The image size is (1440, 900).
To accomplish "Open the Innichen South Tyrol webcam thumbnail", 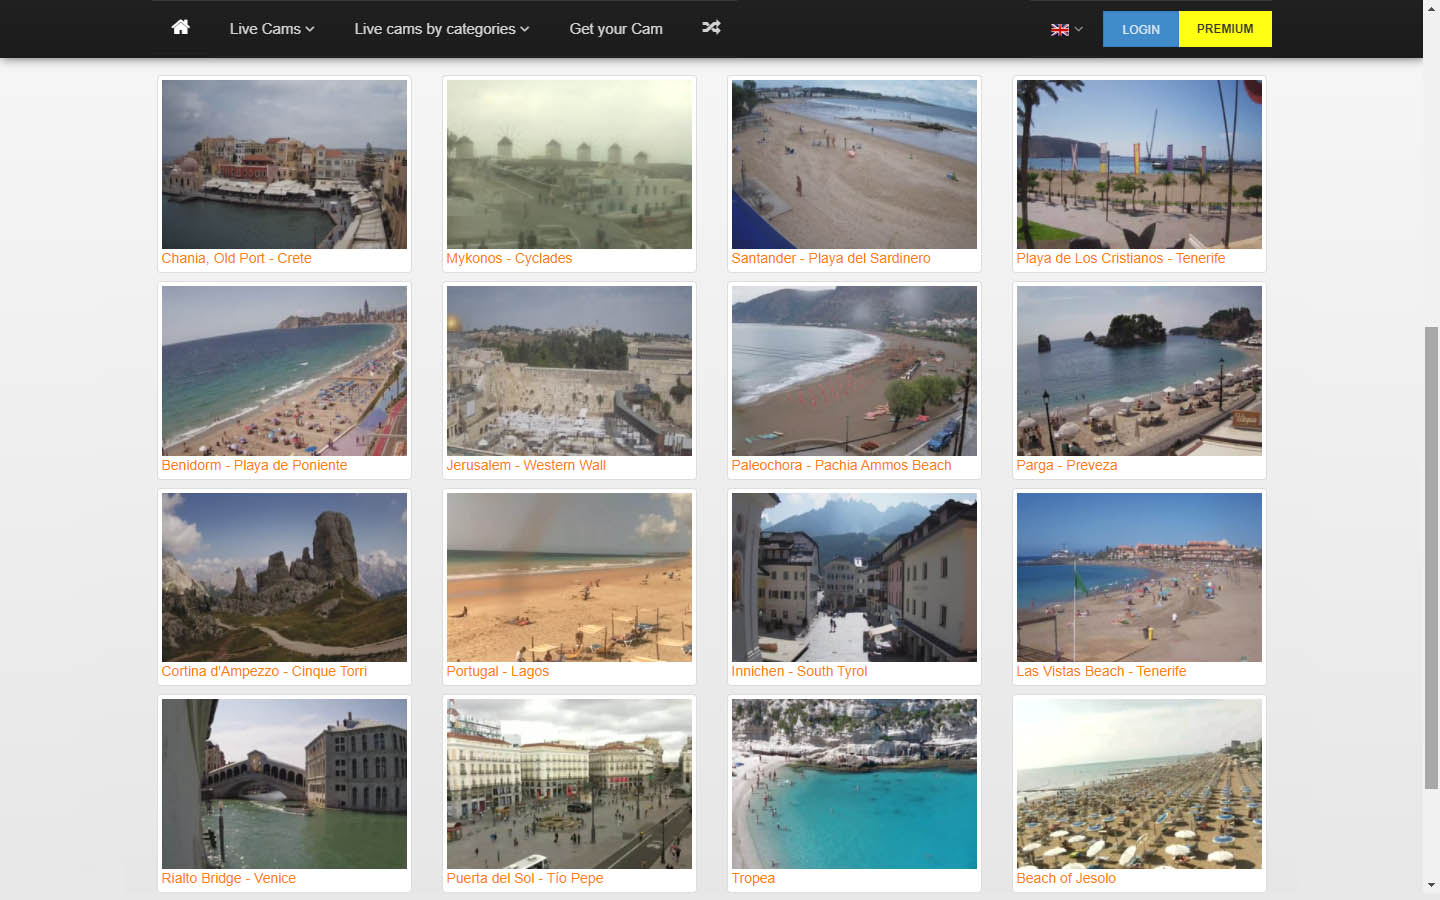I will coord(854,577).
